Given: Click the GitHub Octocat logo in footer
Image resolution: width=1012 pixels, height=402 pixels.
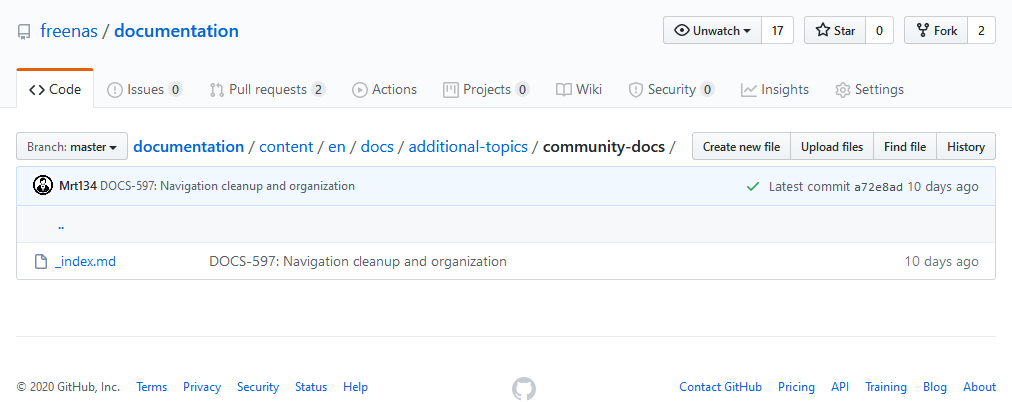Looking at the screenshot, I should click(523, 388).
